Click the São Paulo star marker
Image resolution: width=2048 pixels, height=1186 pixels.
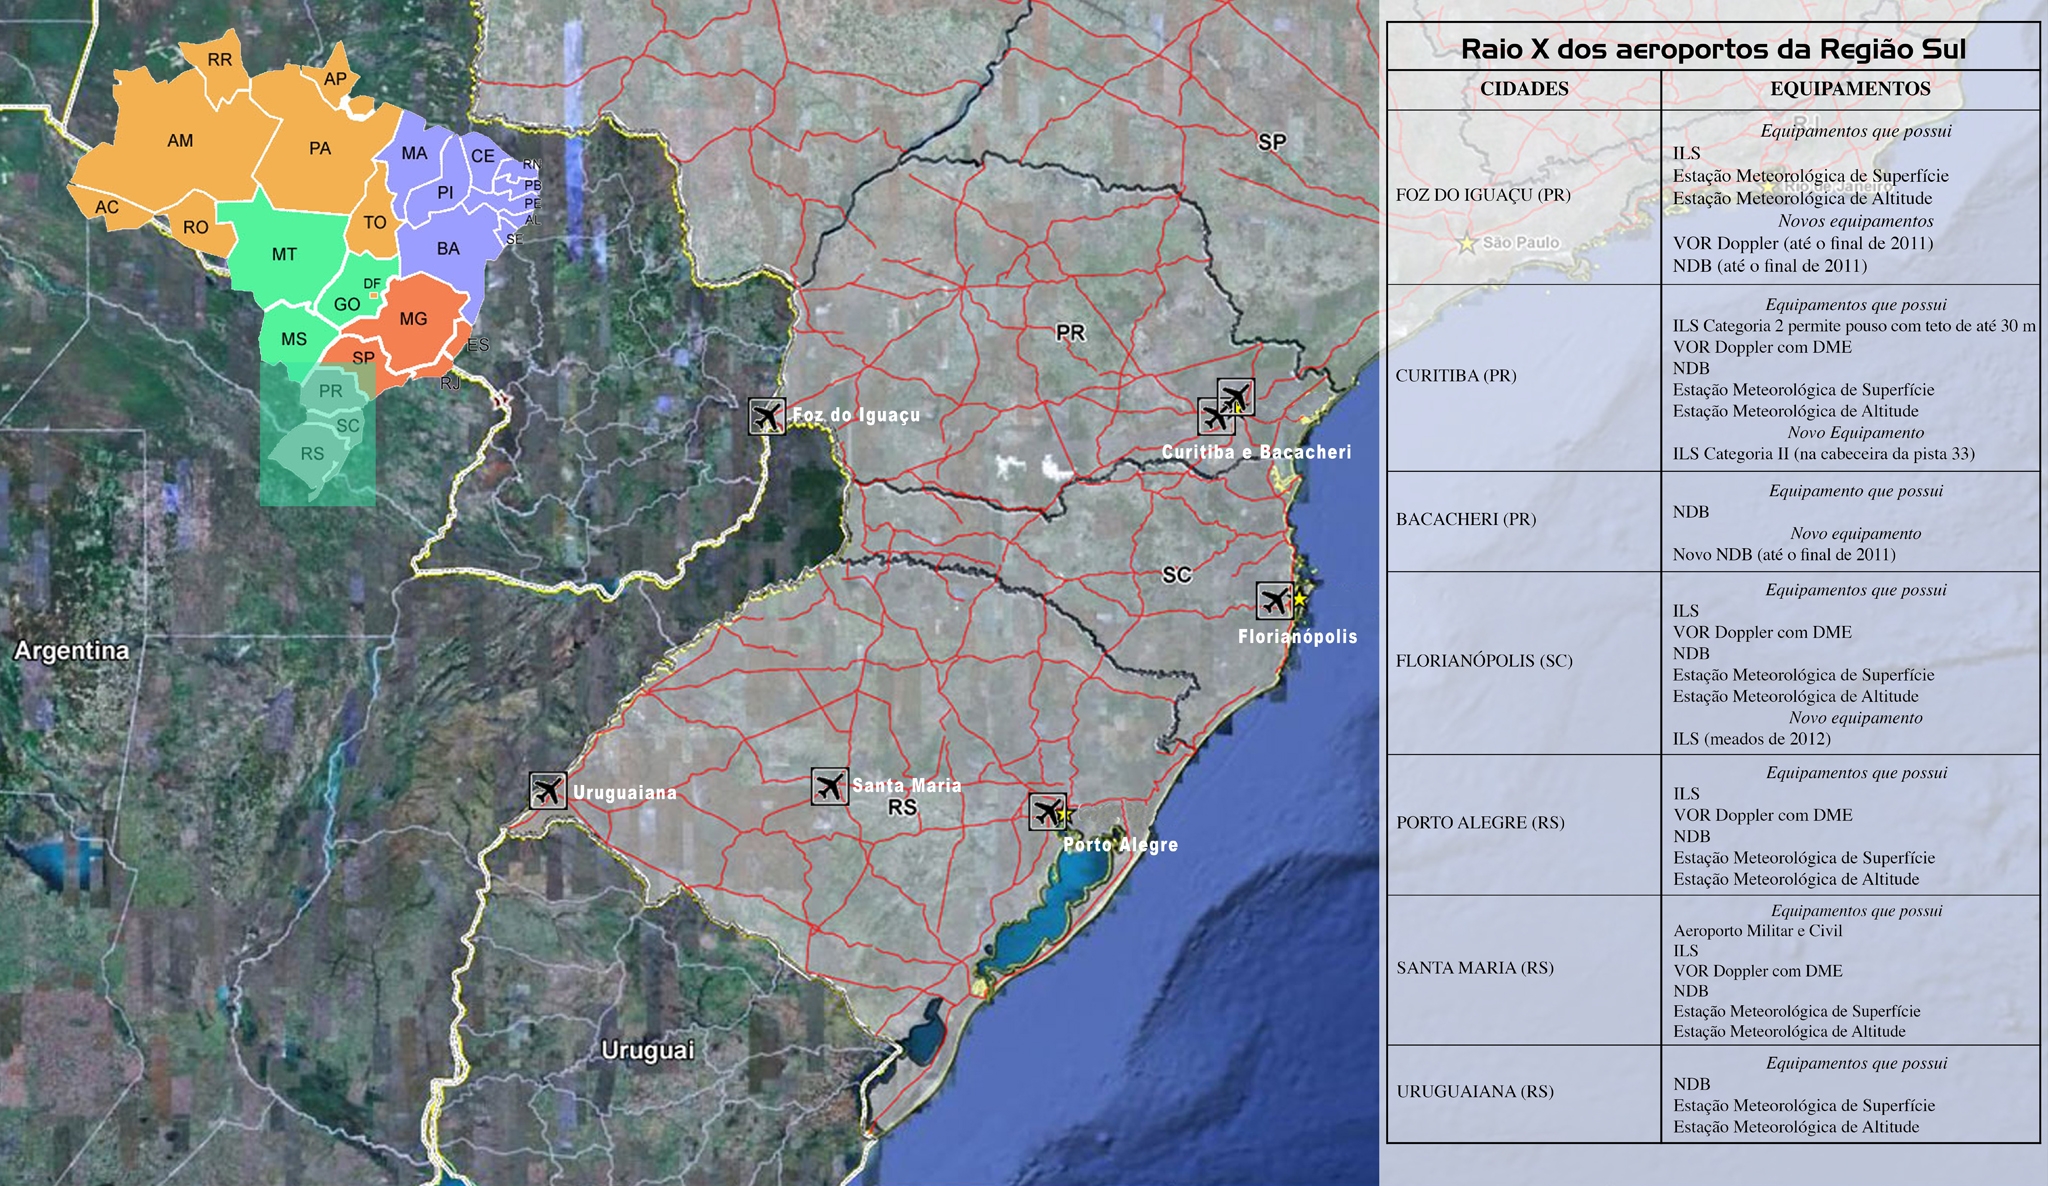pos(1467,243)
